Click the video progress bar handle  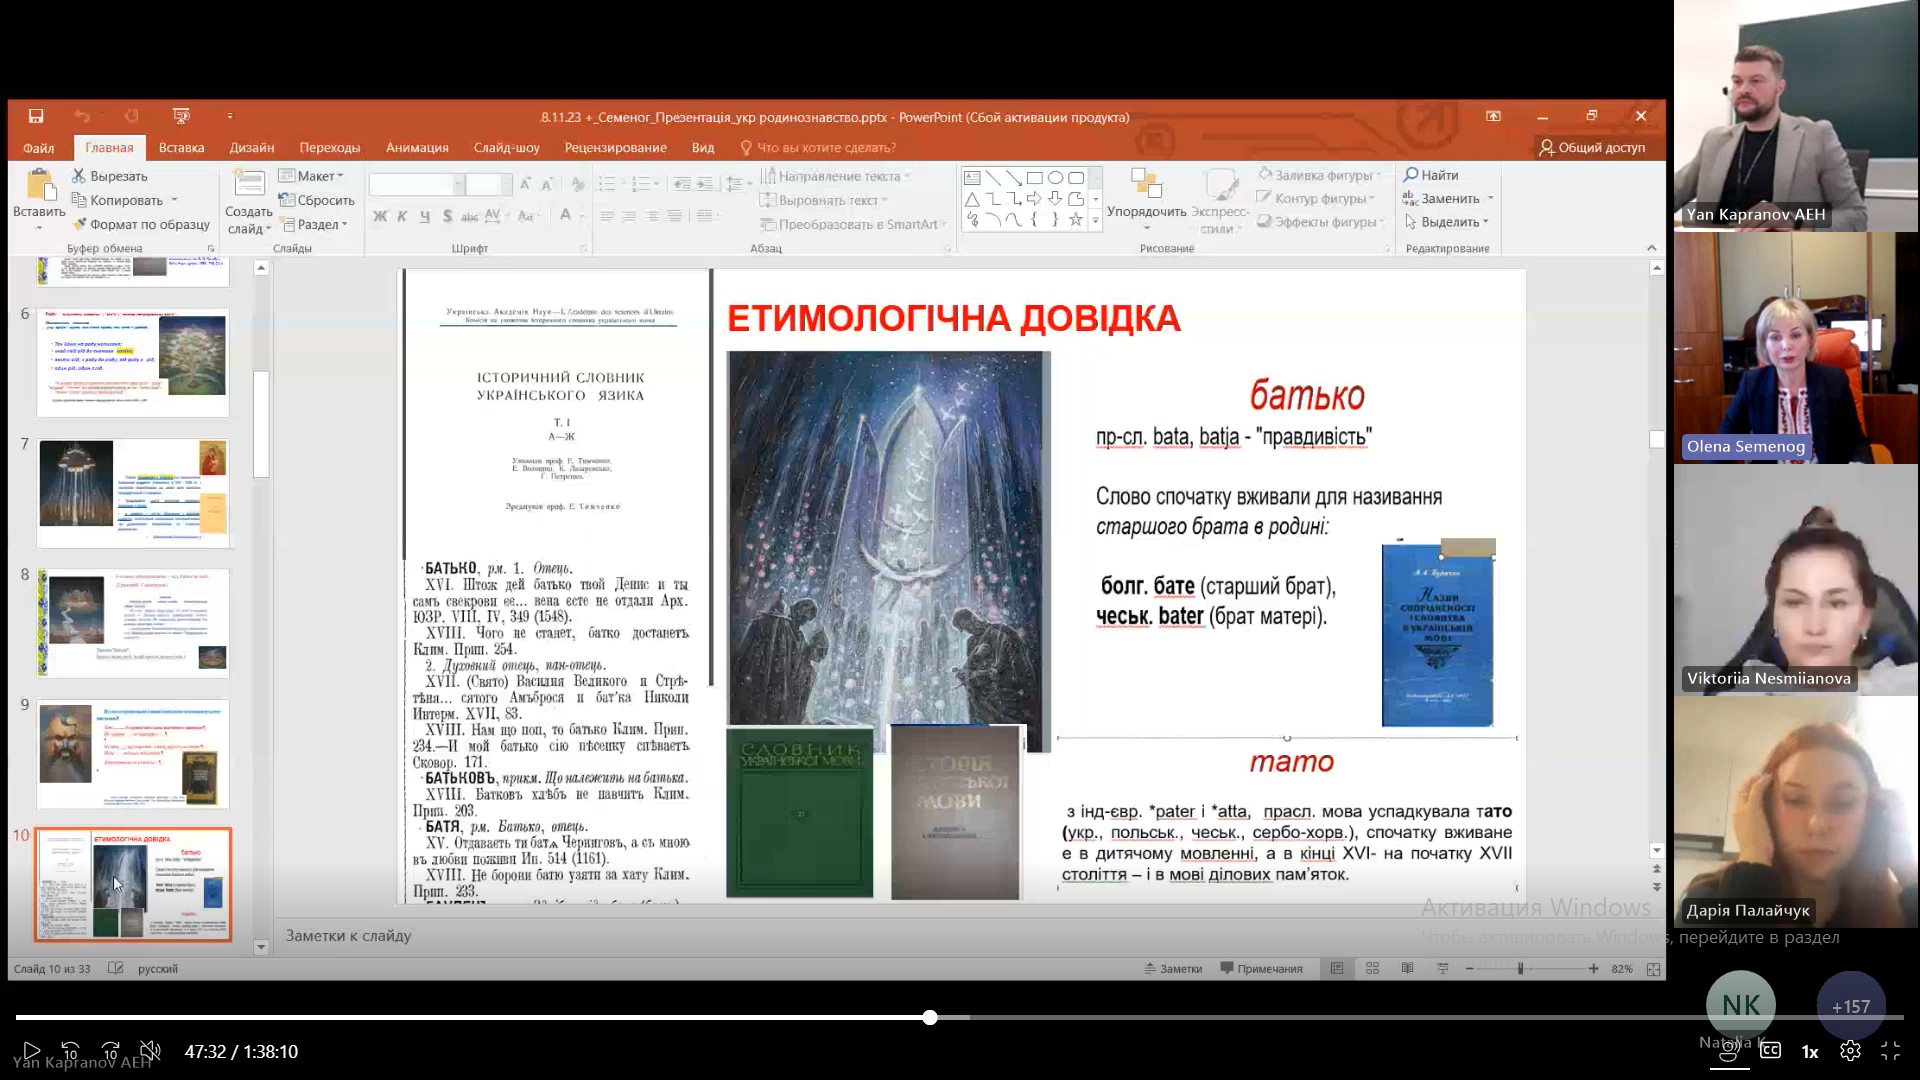(x=930, y=1017)
